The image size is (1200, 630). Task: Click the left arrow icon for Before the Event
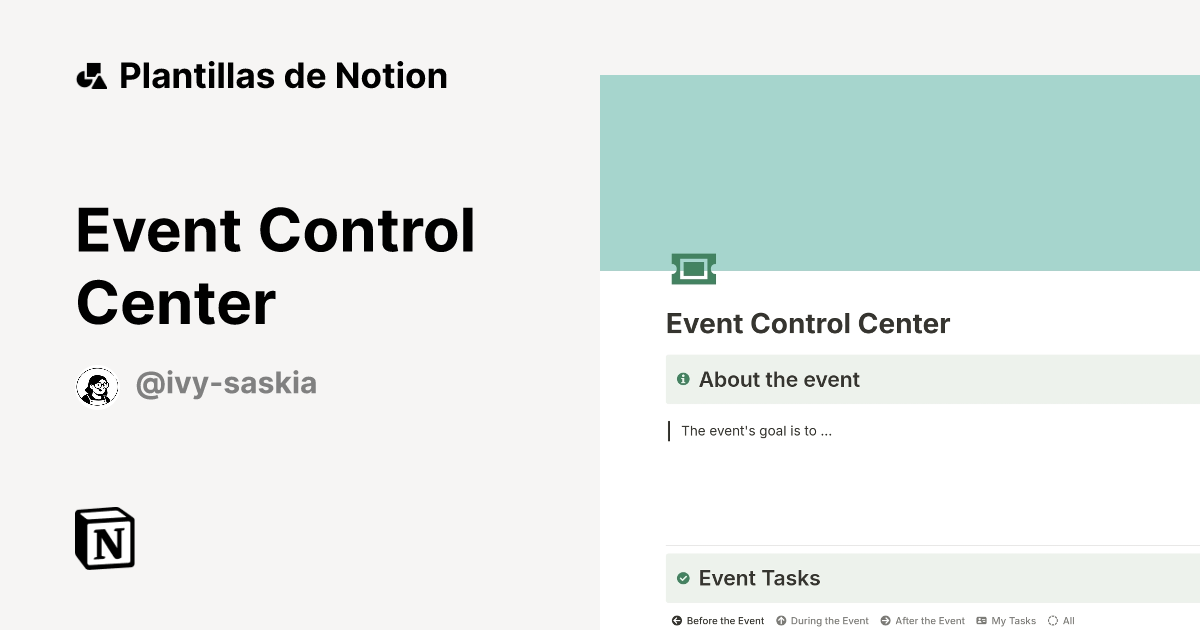click(x=677, y=621)
